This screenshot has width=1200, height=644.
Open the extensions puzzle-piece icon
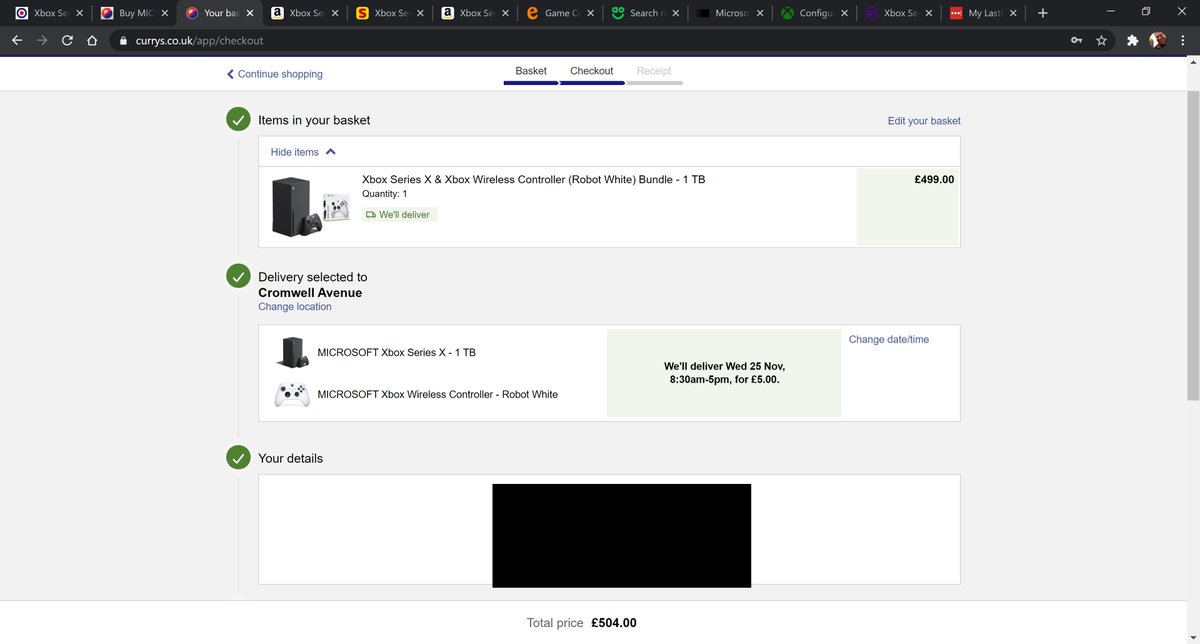tap(1132, 41)
